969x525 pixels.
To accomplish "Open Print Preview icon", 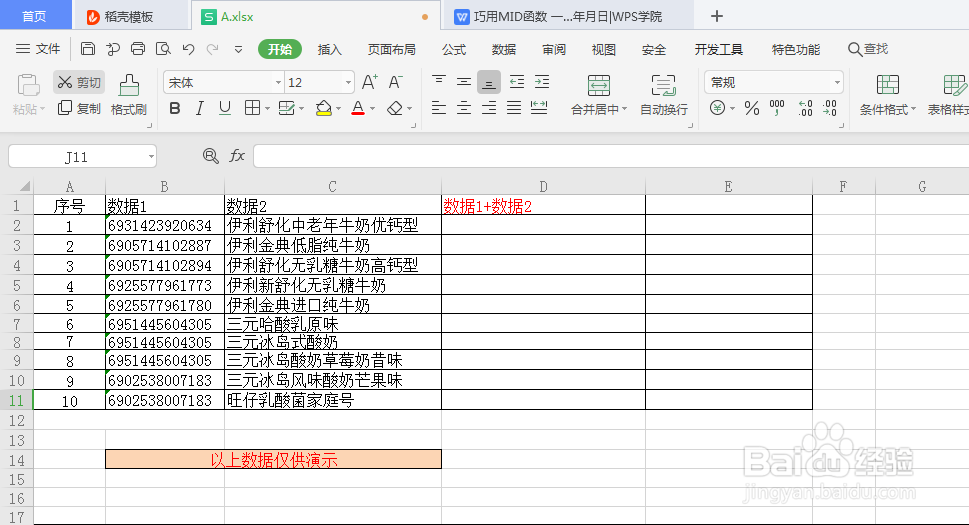I will click(x=163, y=49).
